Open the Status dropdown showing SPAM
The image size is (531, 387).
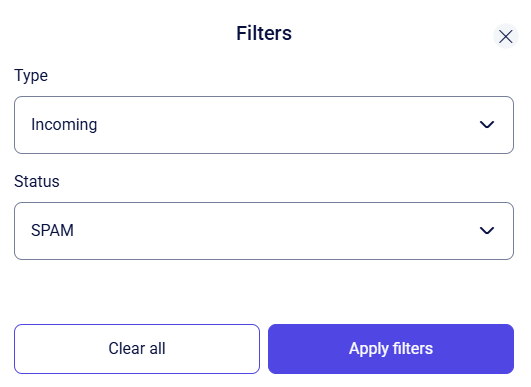(x=264, y=231)
